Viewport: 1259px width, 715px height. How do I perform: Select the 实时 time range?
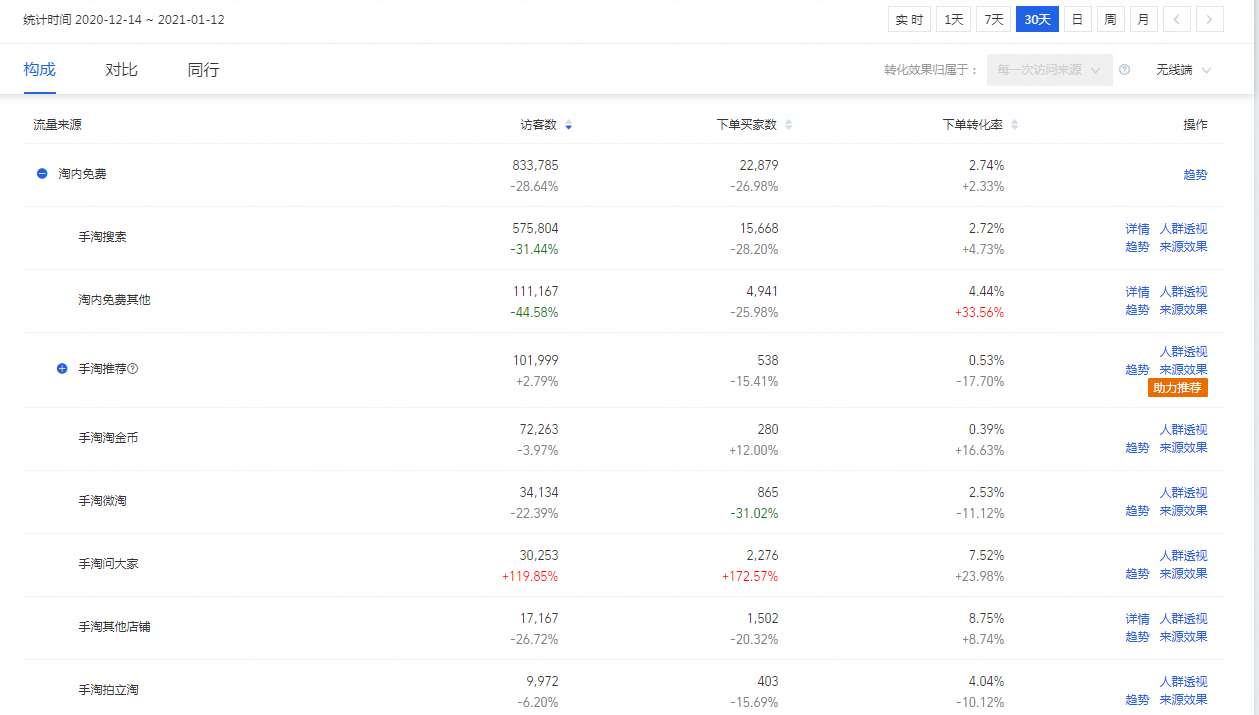[909, 19]
